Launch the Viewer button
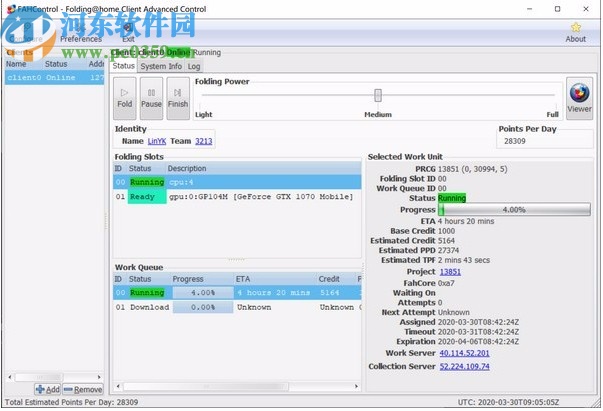 579,98
